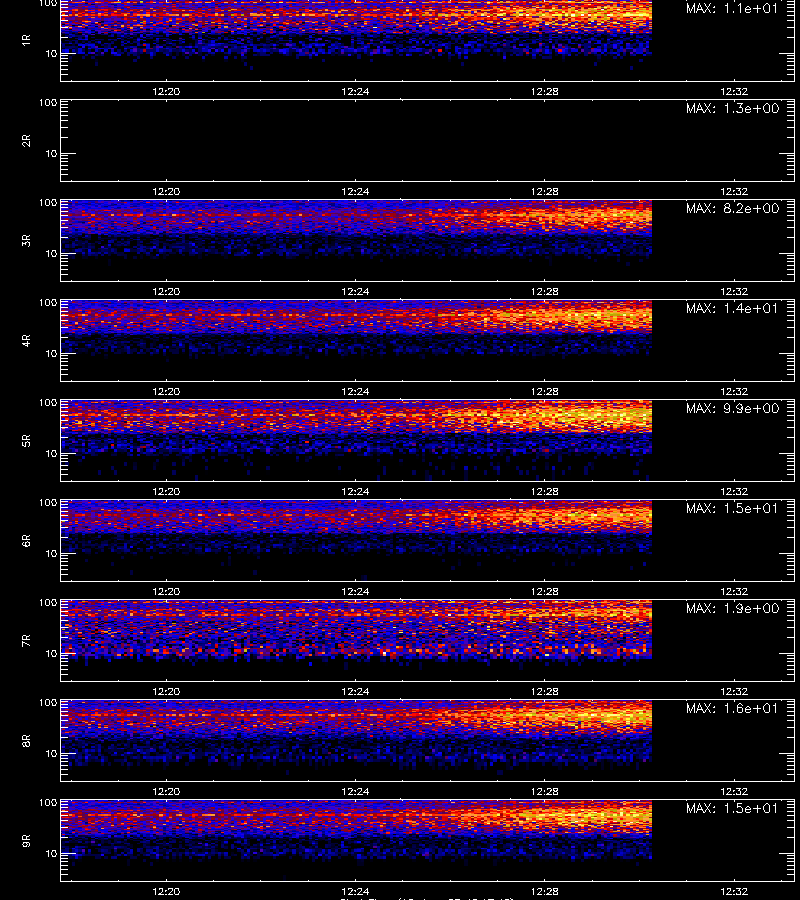Click the 100 y-axis value on 2R panel
Viewport: 800px width, 900px height.
pyautogui.click(x=48, y=103)
